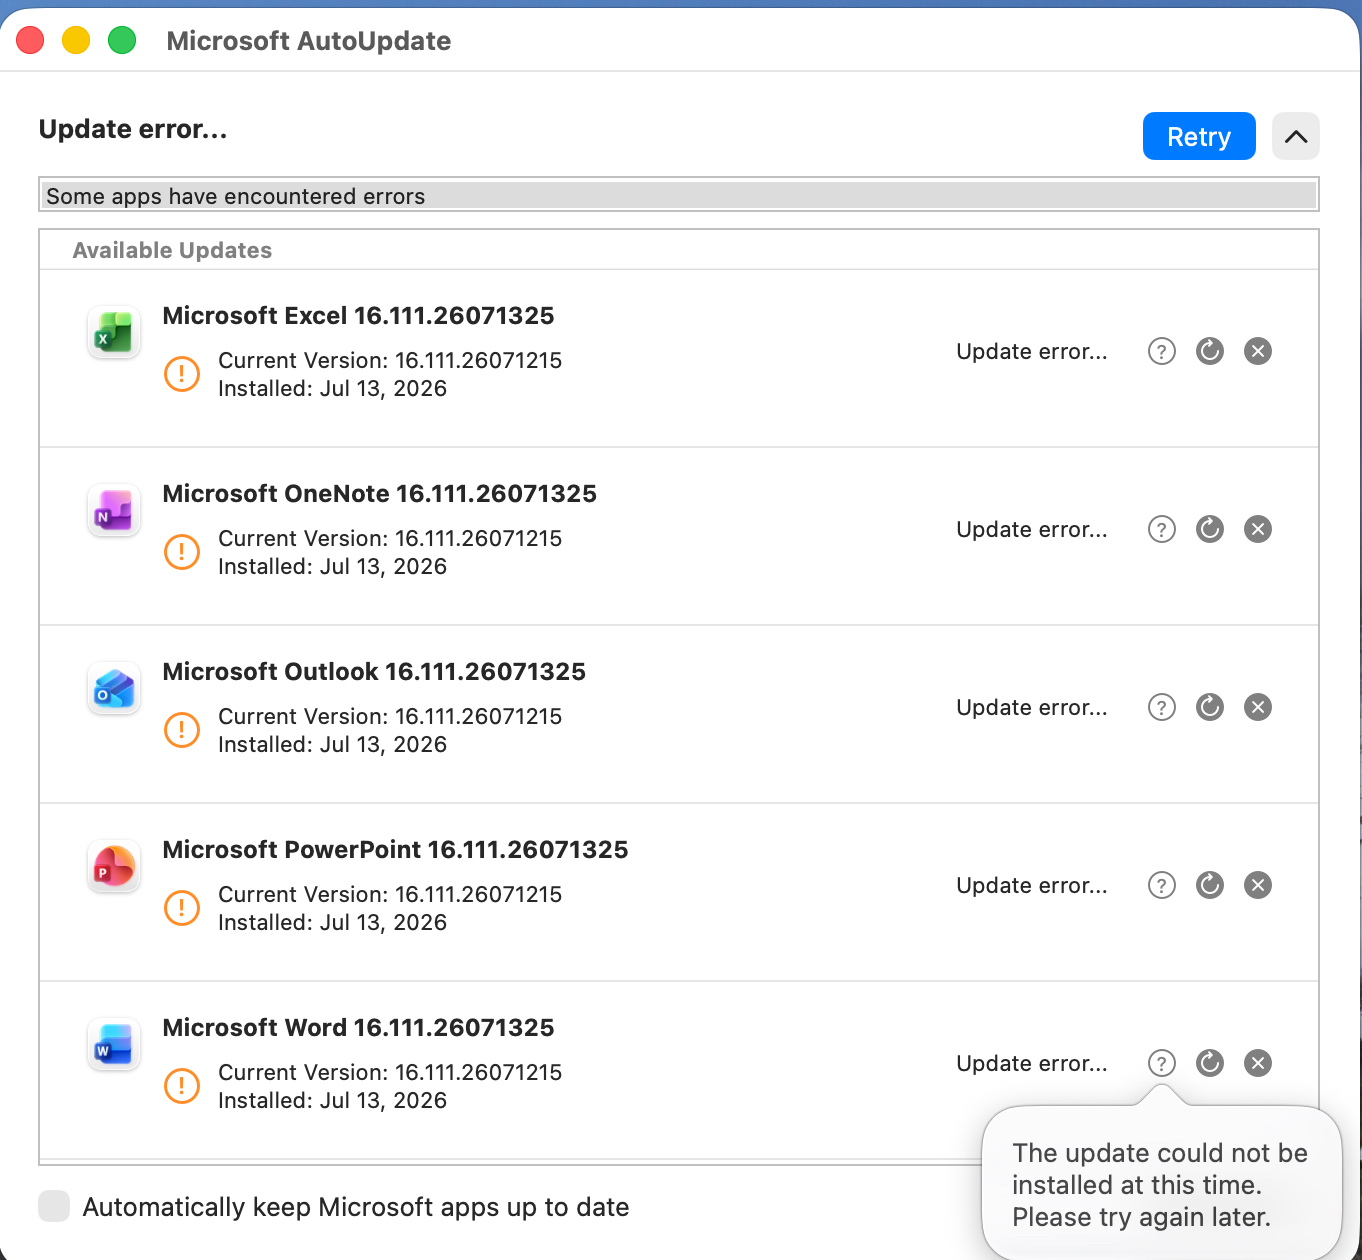Image resolution: width=1362 pixels, height=1260 pixels.
Task: Click the orange warning icon in the PowerPoint row
Action: (182, 908)
